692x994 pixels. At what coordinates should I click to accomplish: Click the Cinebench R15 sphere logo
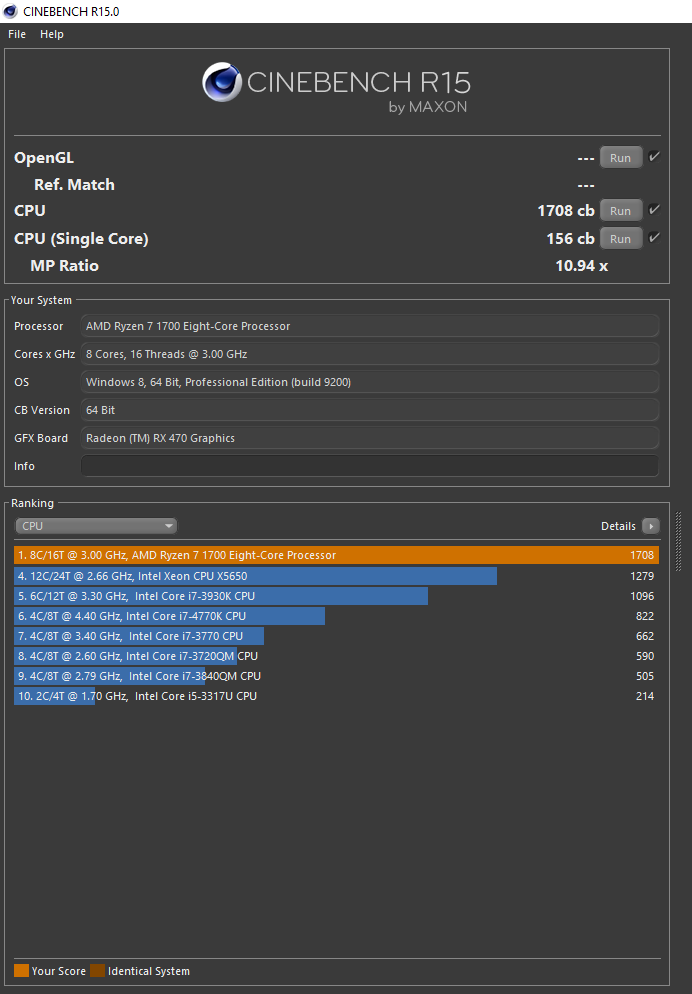(x=222, y=83)
